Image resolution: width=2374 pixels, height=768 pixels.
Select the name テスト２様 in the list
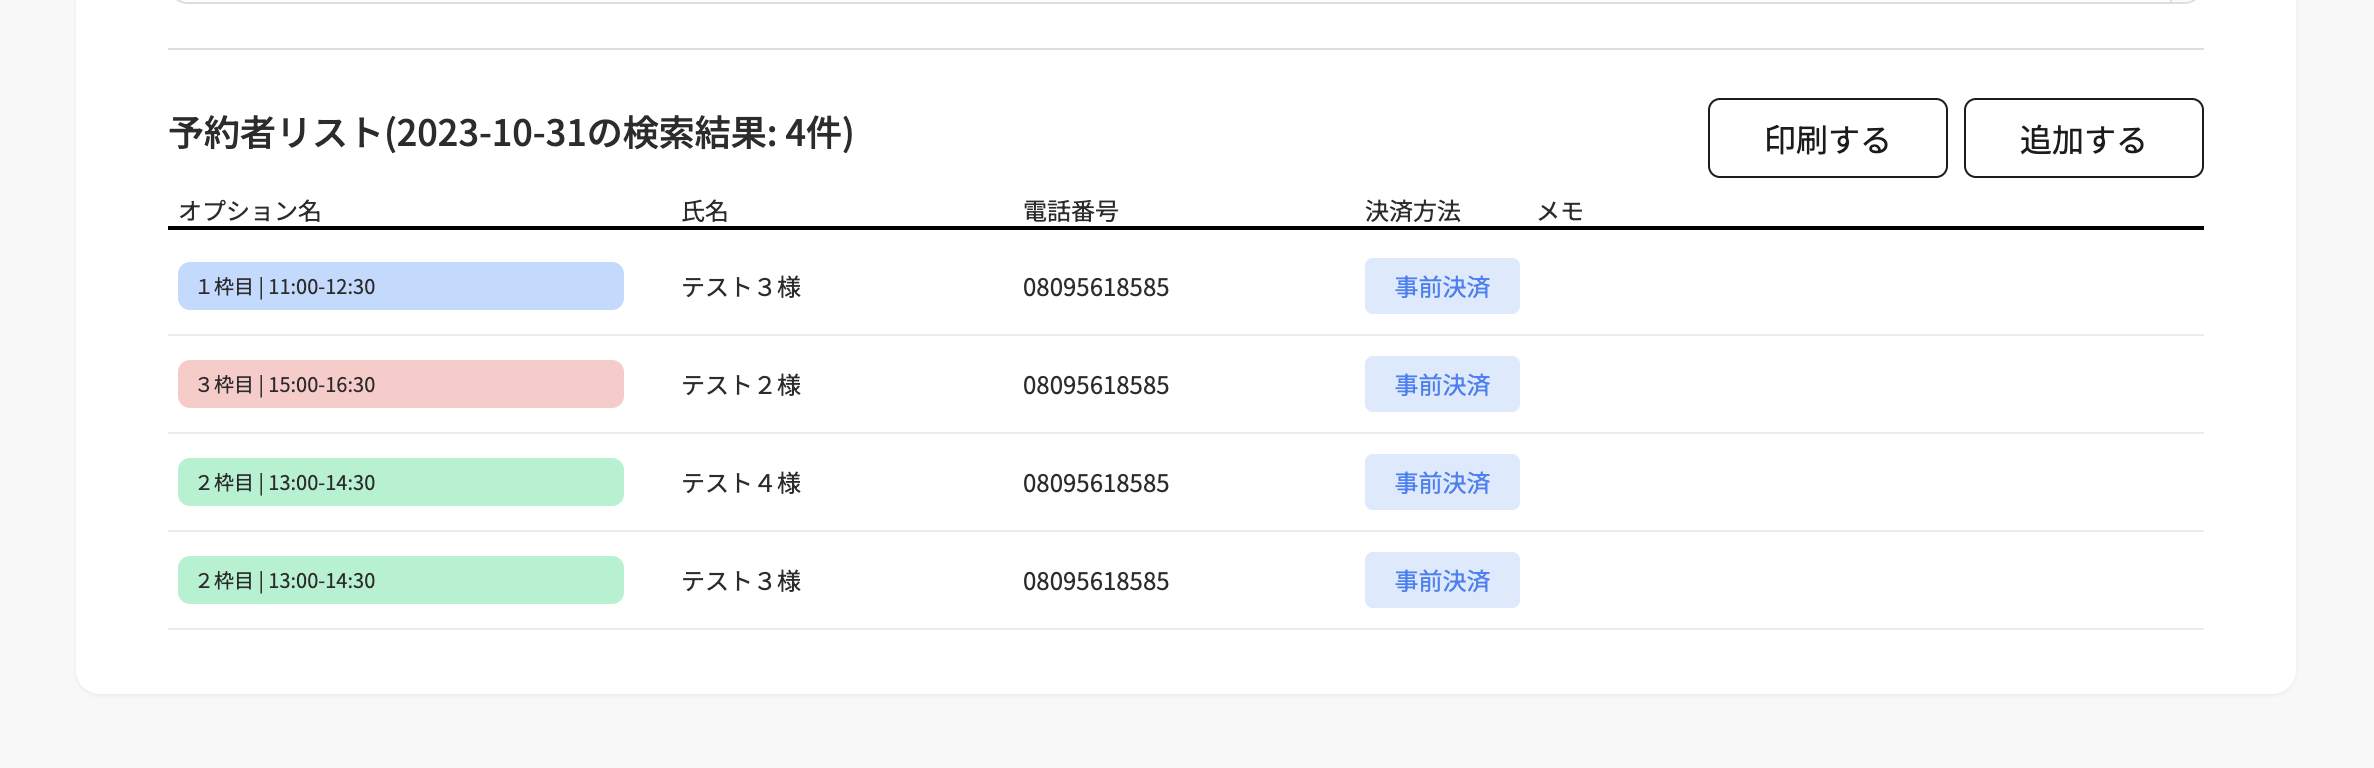click(740, 385)
